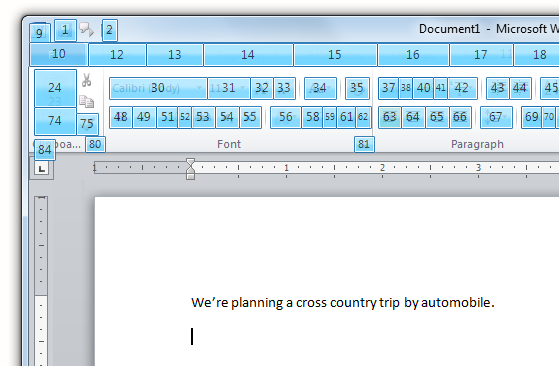The height and width of the screenshot is (366, 559).
Task: Switch to the Home tab
Action: [x=117, y=55]
